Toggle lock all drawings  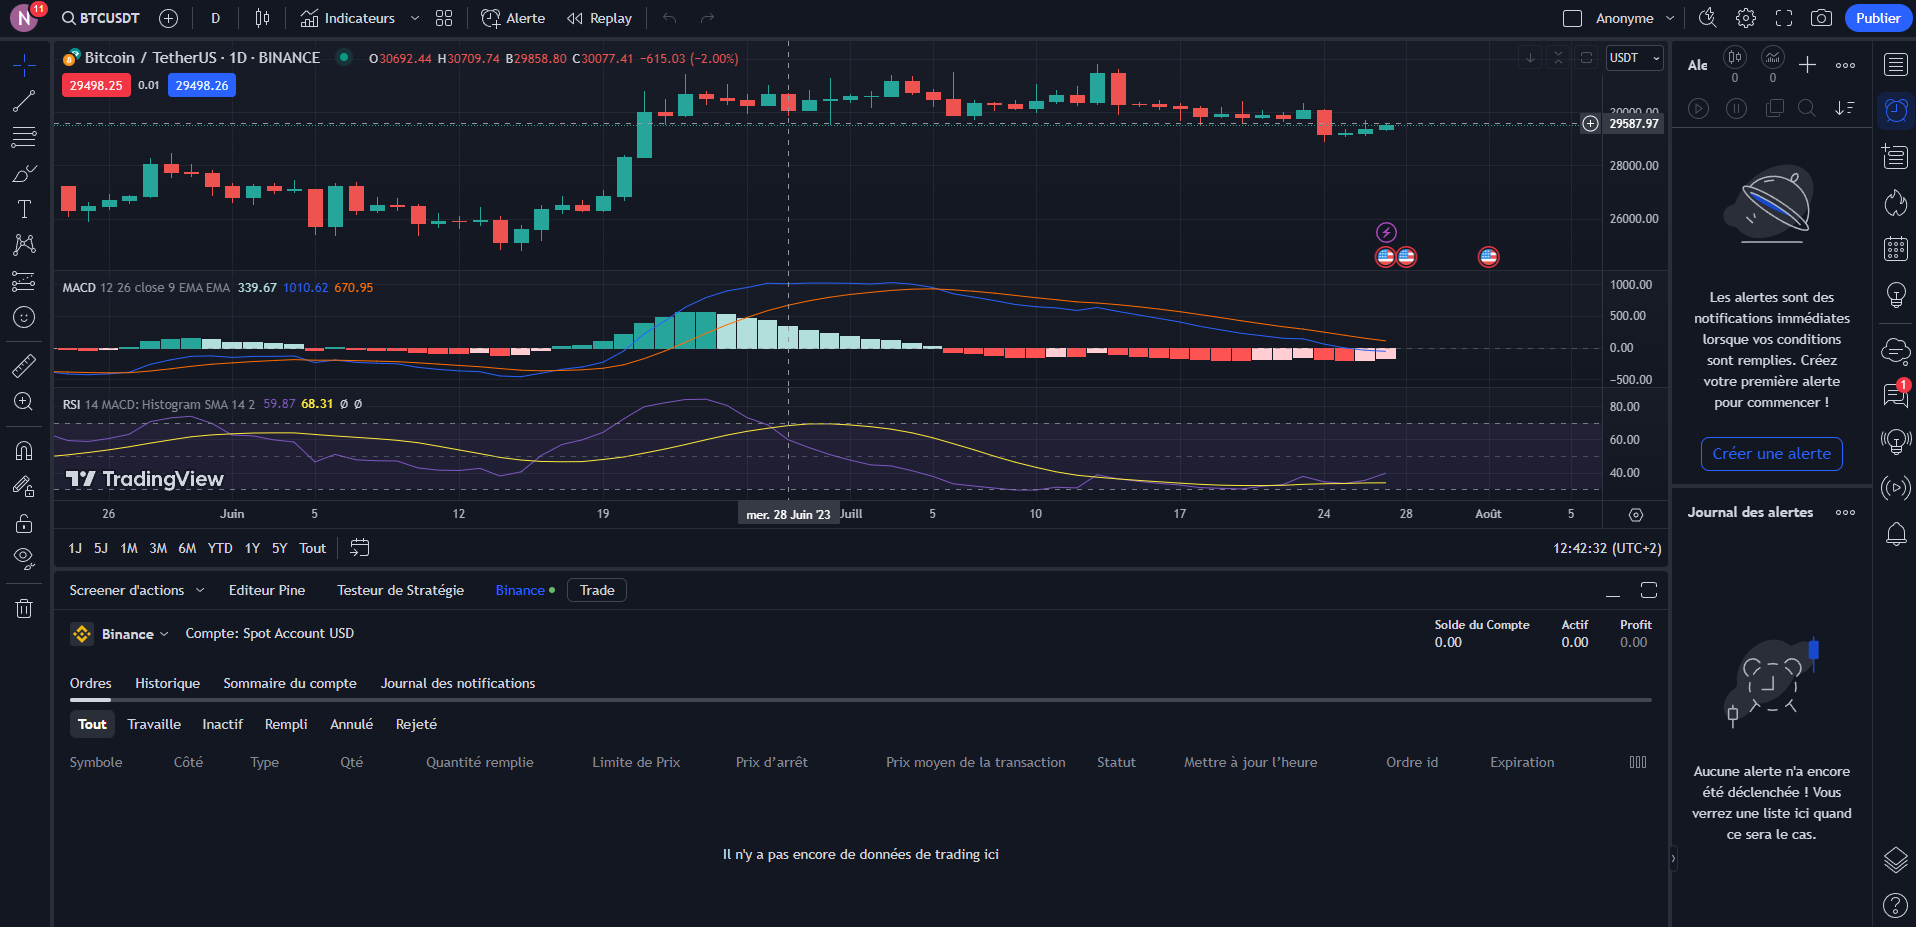(24, 523)
